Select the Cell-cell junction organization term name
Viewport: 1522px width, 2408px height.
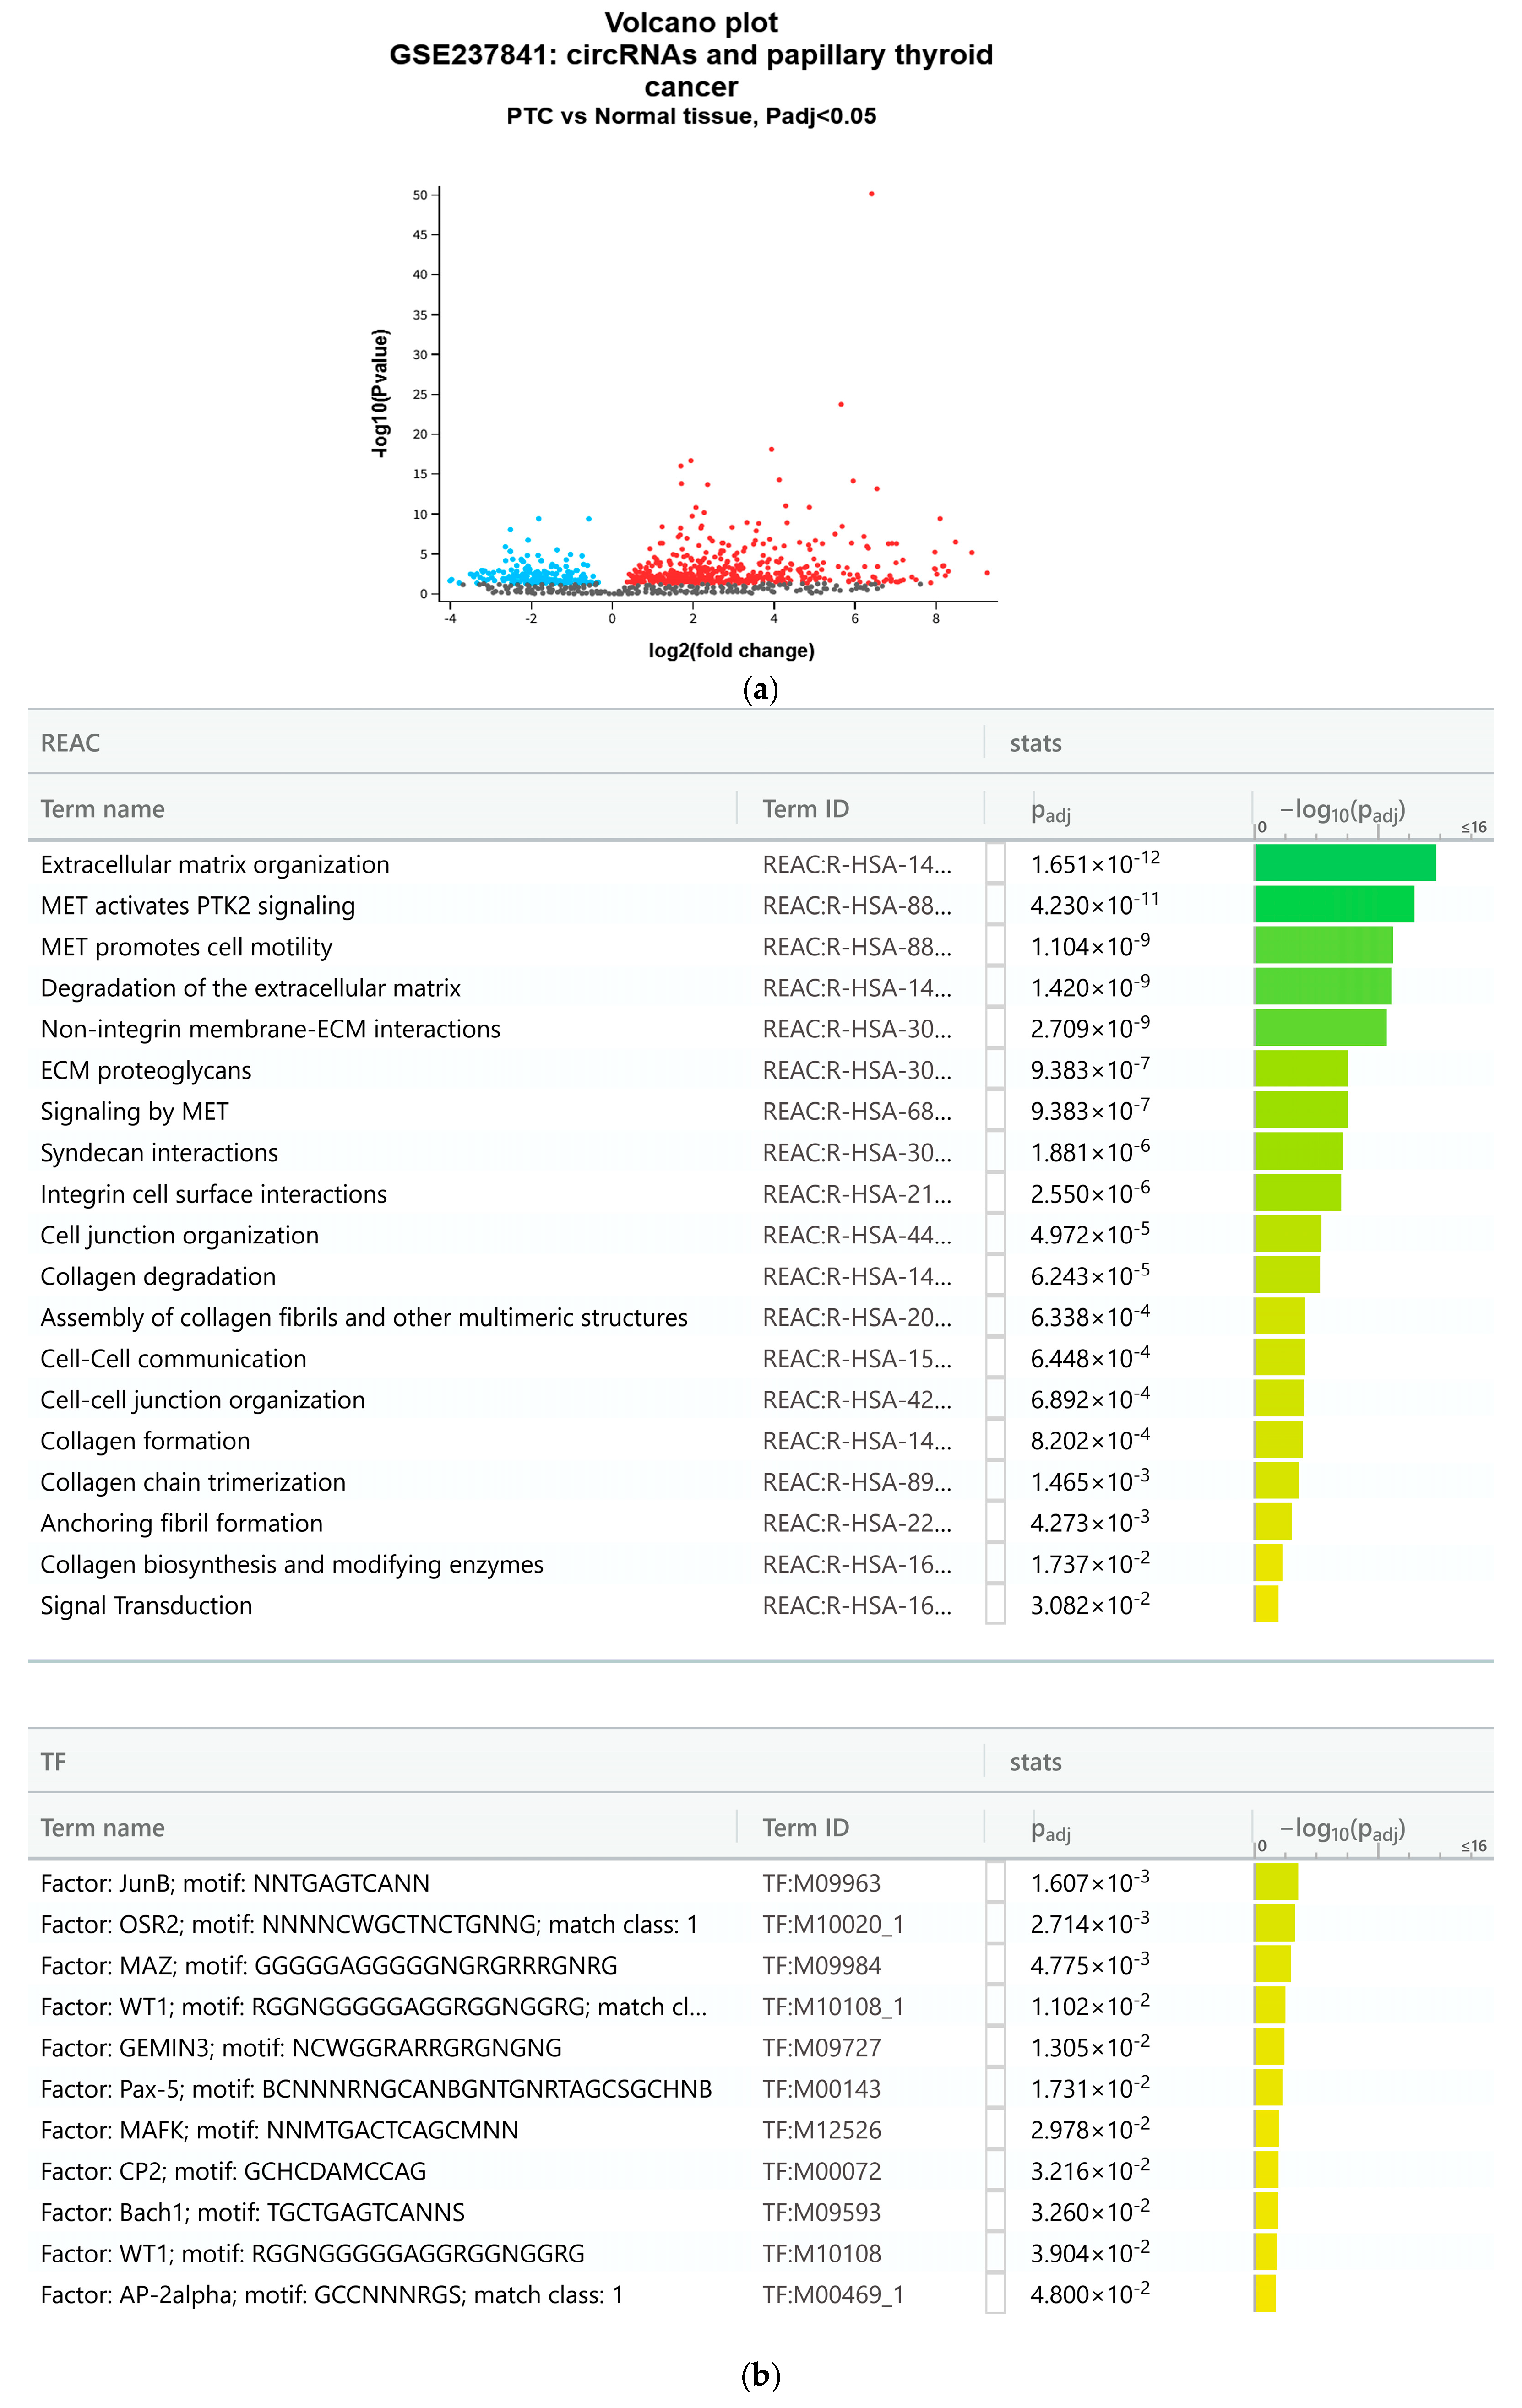202,1400
